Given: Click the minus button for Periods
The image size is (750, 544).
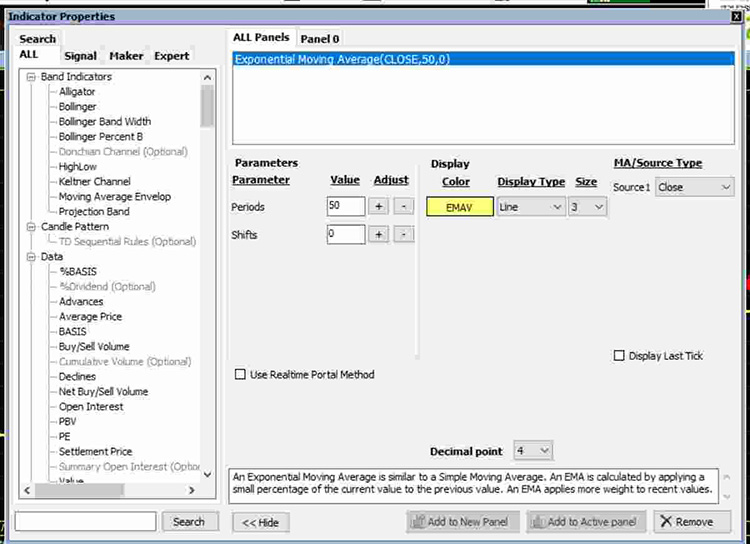Looking at the screenshot, I should (x=403, y=206).
